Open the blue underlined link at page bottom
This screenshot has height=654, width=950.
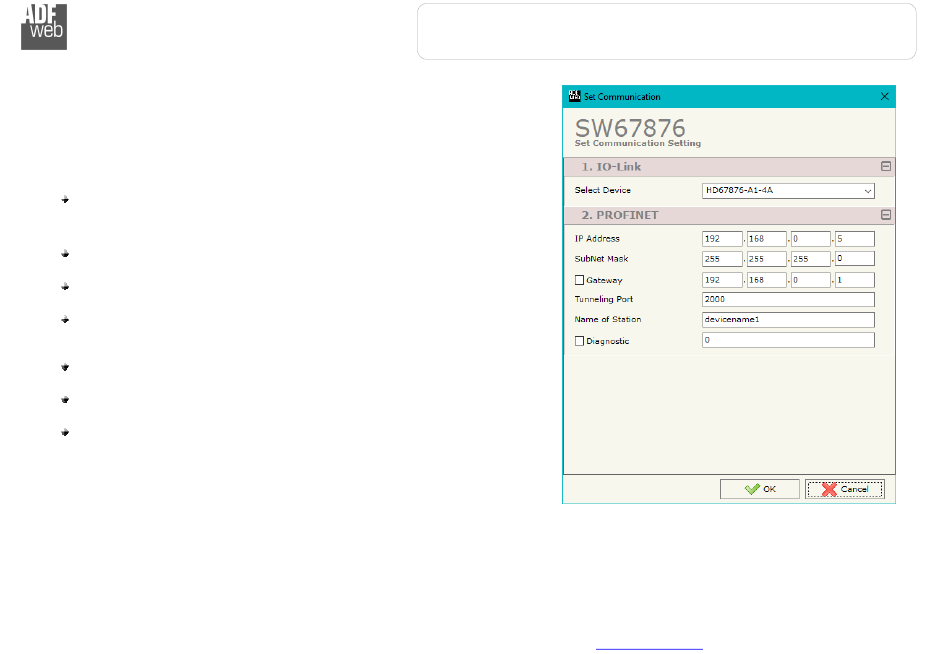(x=649, y=647)
